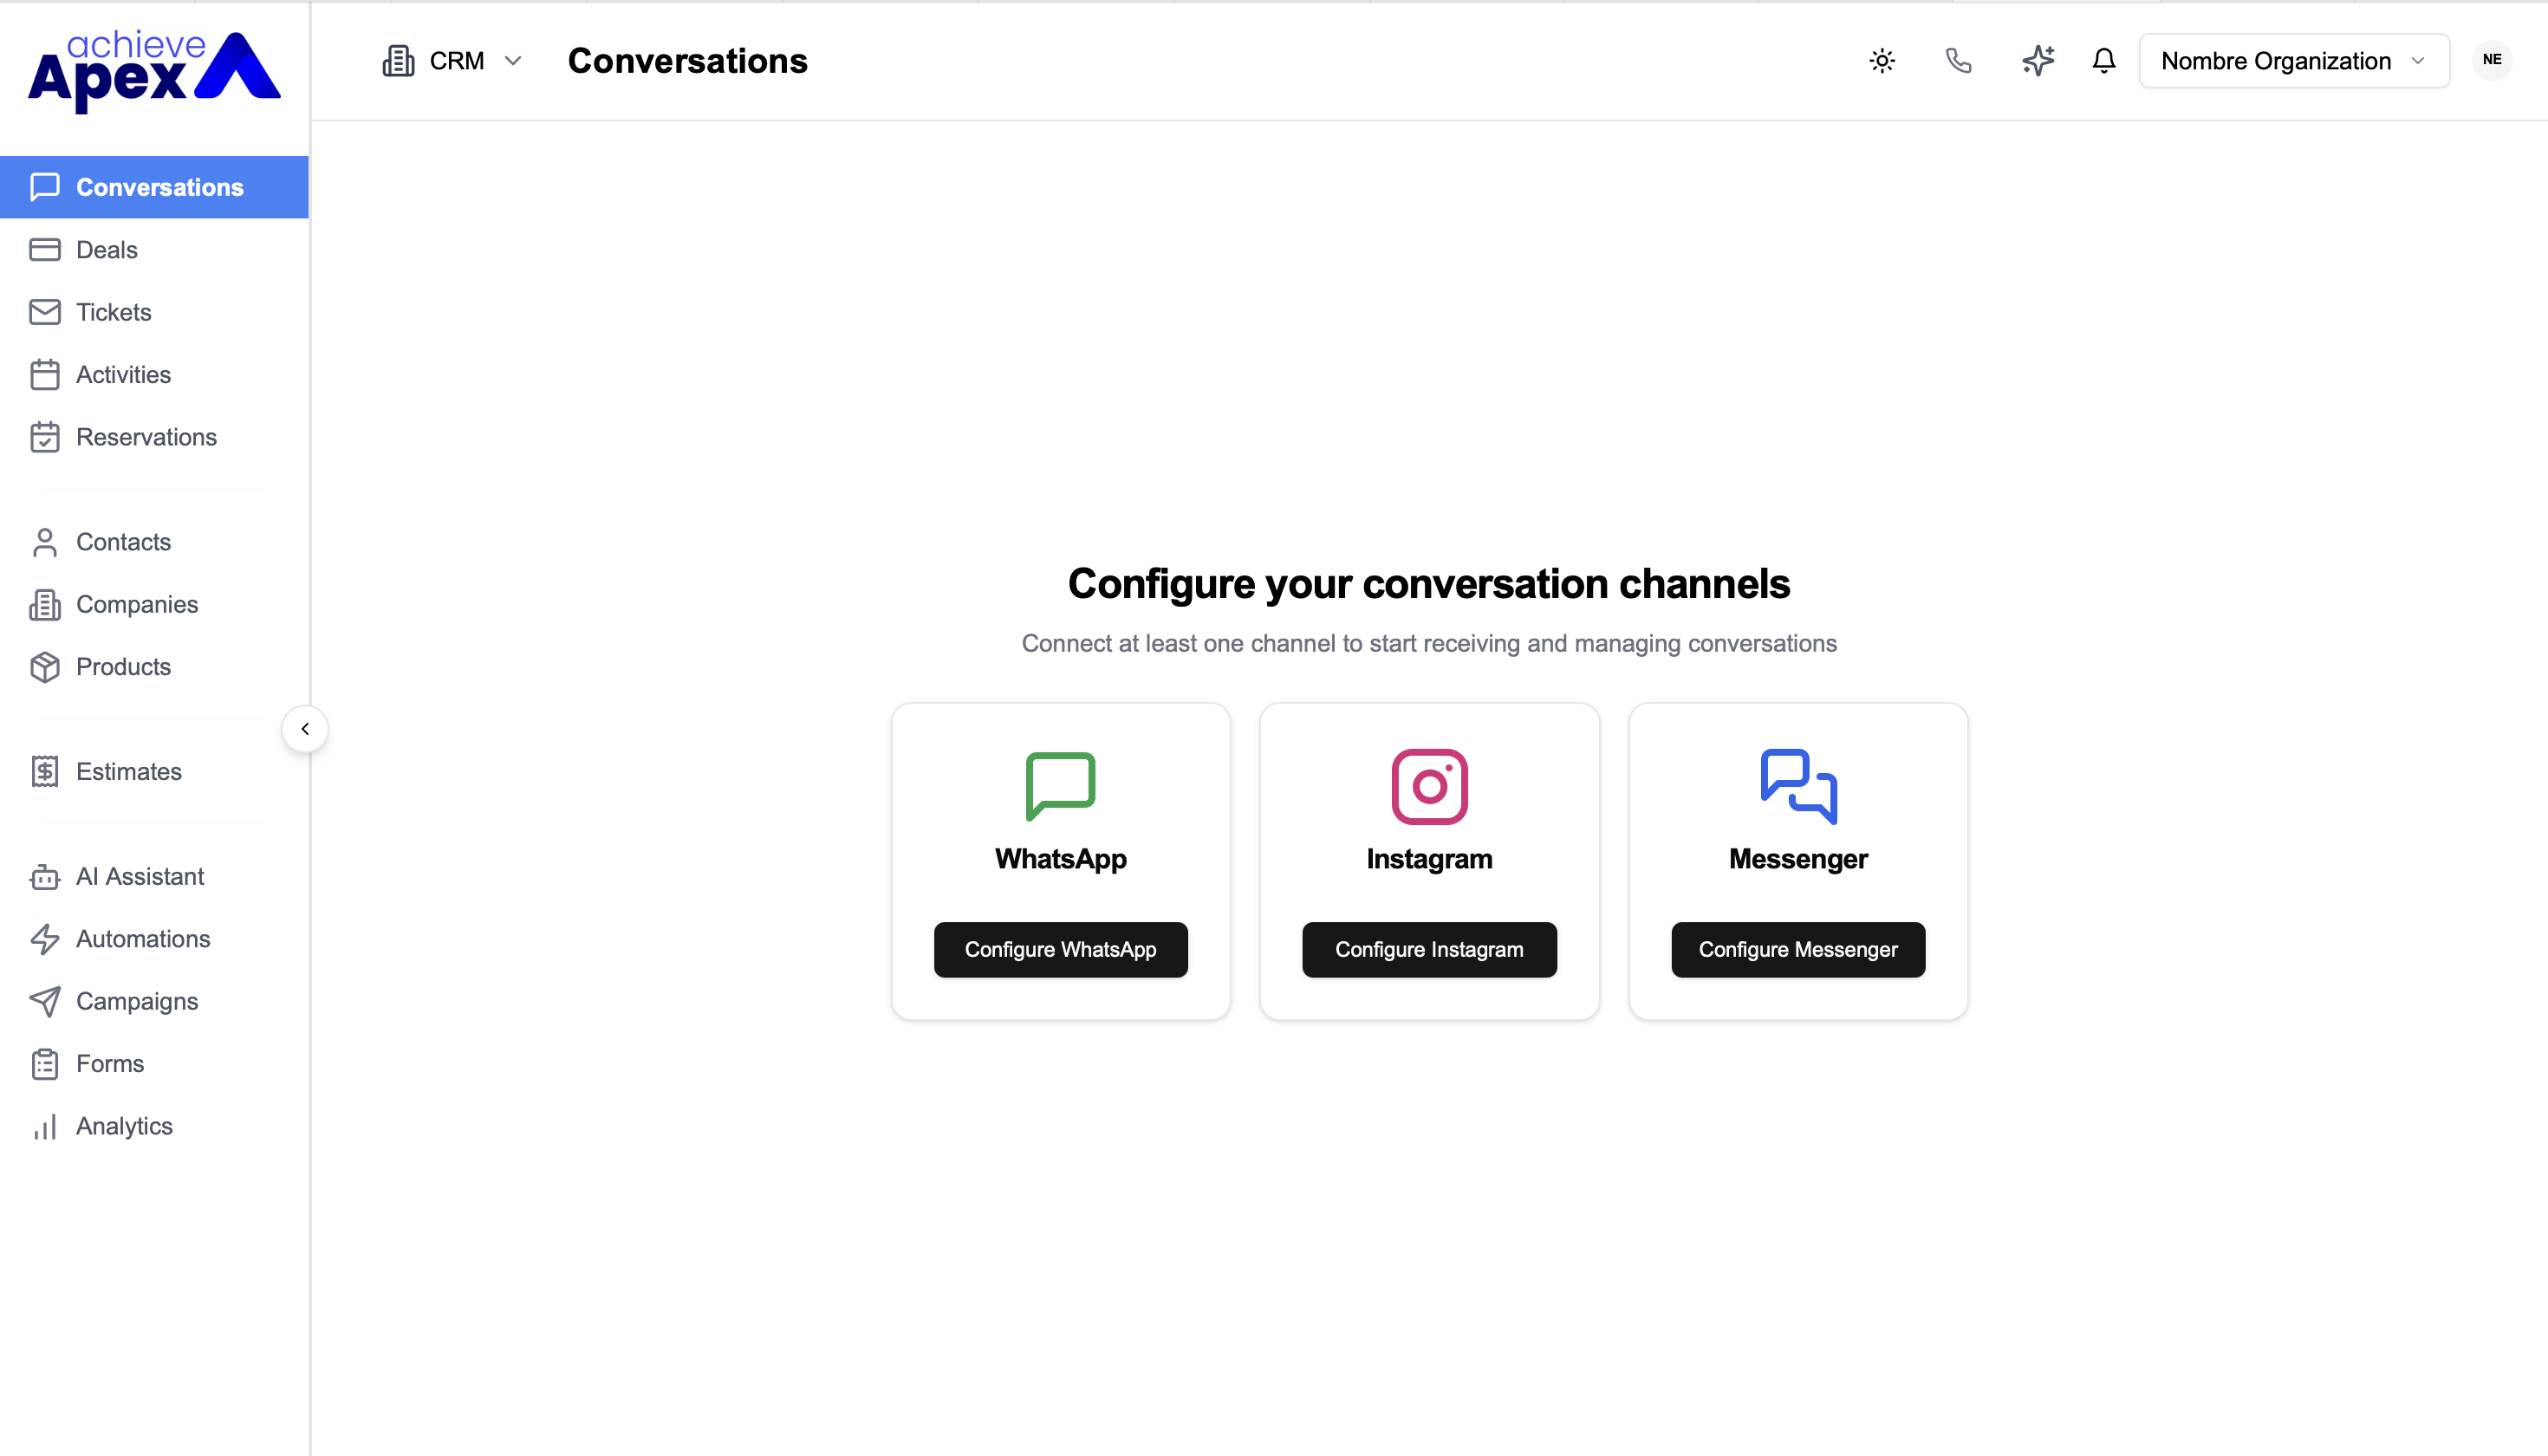This screenshot has height=1456, width=2548.
Task: Open notifications bell
Action: (2104, 61)
